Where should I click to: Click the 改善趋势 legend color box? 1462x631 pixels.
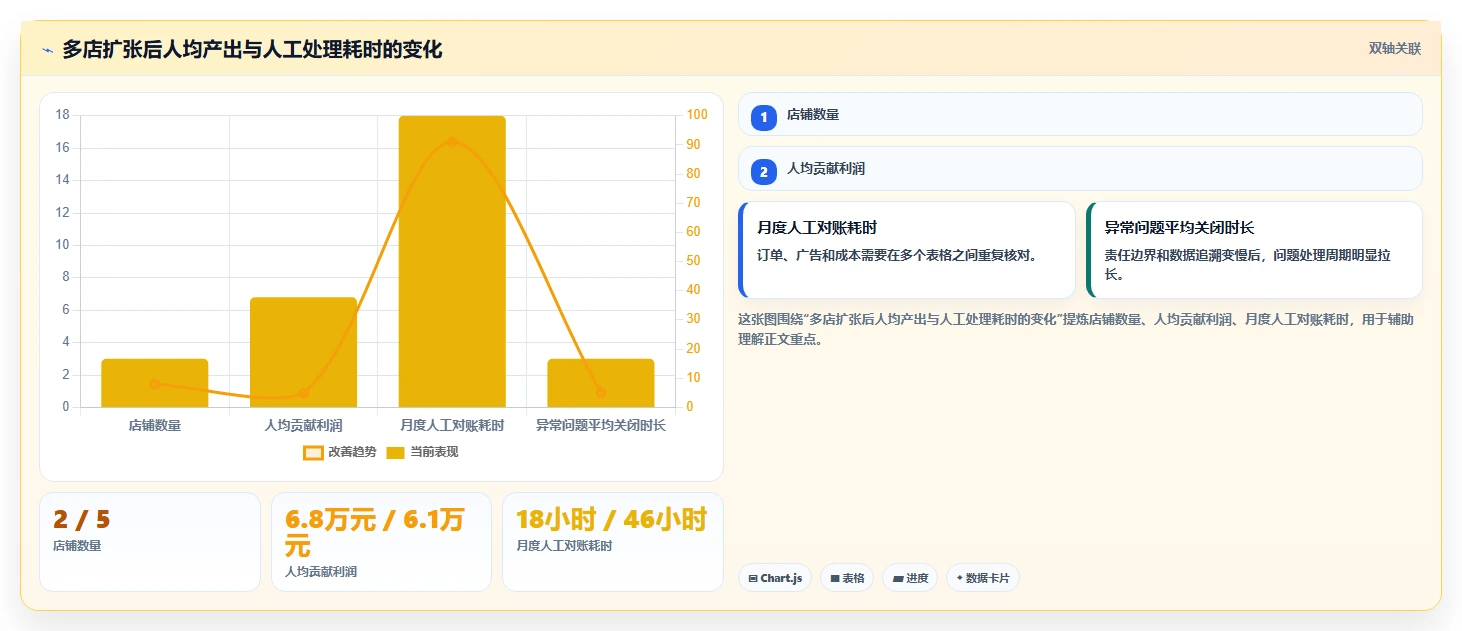[313, 453]
